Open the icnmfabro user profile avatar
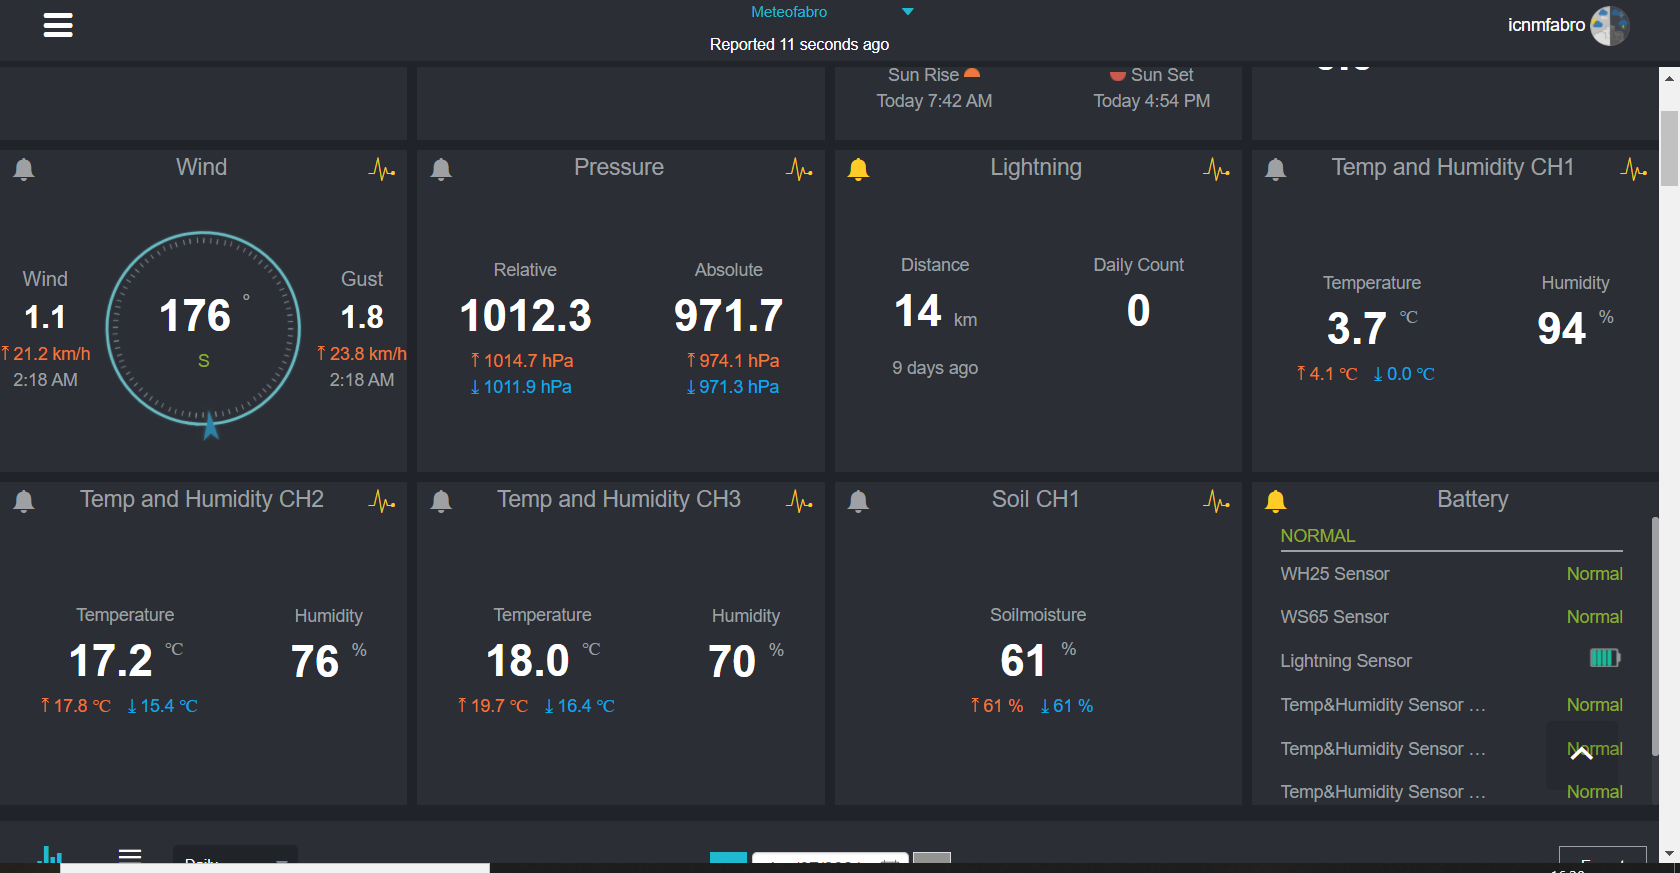 [1609, 26]
